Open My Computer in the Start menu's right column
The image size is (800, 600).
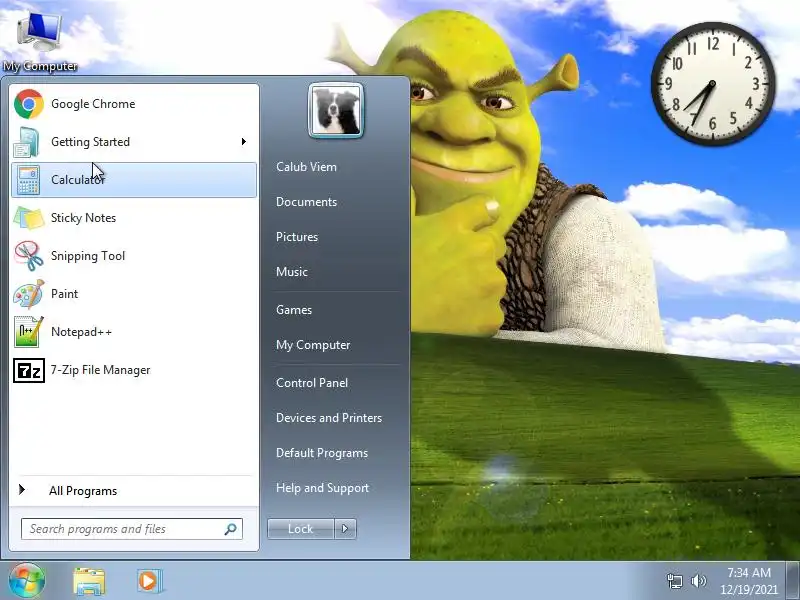click(x=313, y=345)
